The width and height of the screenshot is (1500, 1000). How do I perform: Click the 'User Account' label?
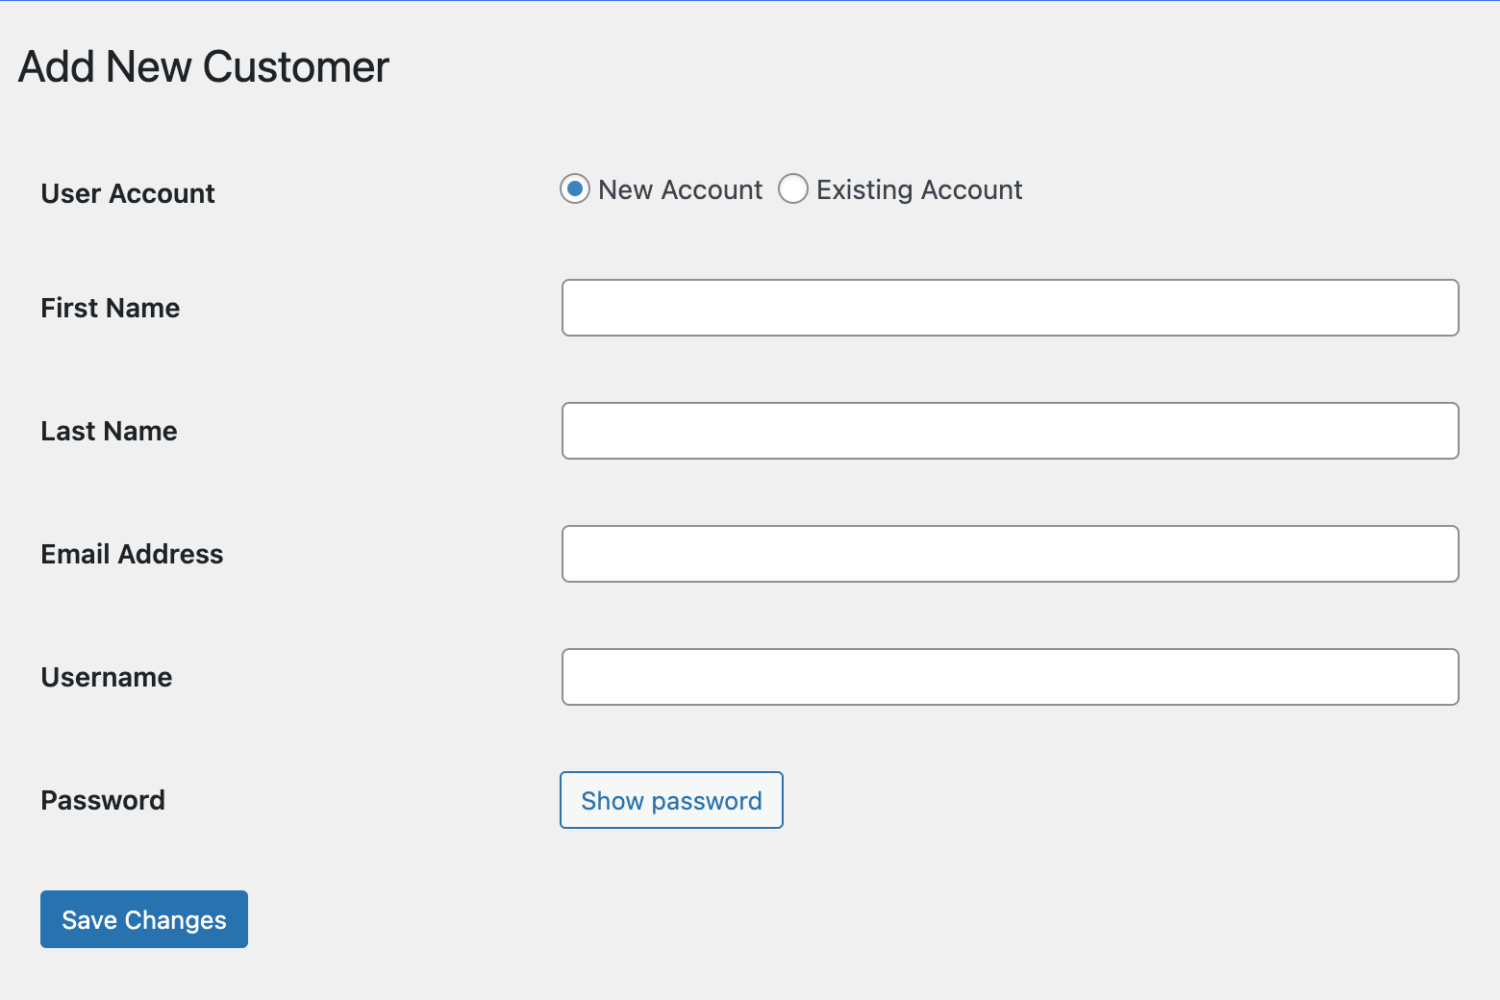point(128,193)
